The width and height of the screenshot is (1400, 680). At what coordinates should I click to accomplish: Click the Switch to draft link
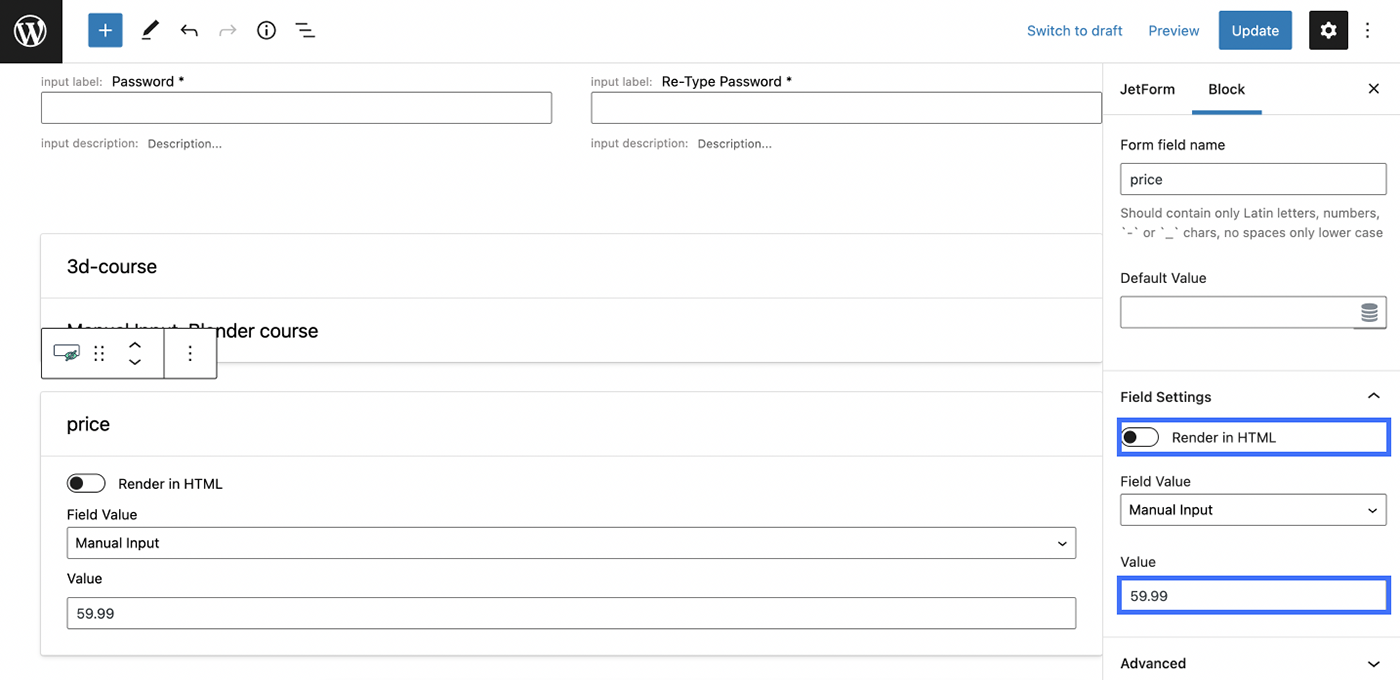click(x=1074, y=30)
